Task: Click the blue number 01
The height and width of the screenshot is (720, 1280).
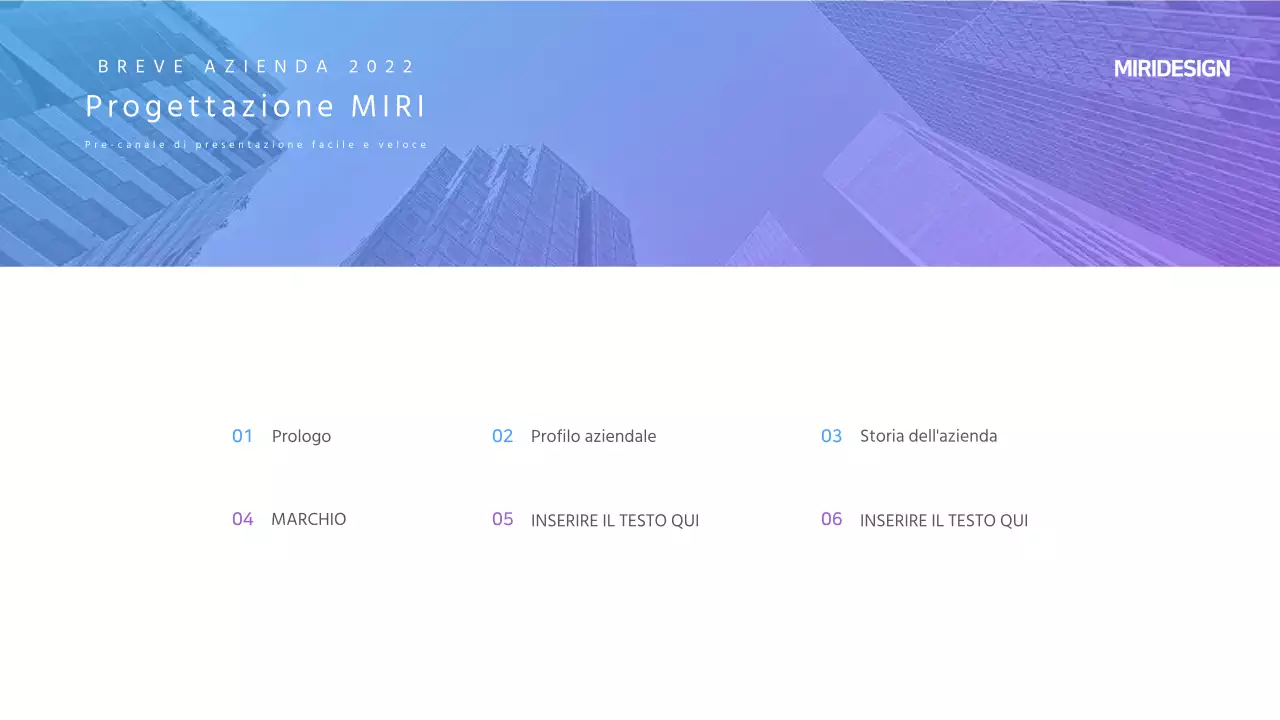Action: pos(242,436)
